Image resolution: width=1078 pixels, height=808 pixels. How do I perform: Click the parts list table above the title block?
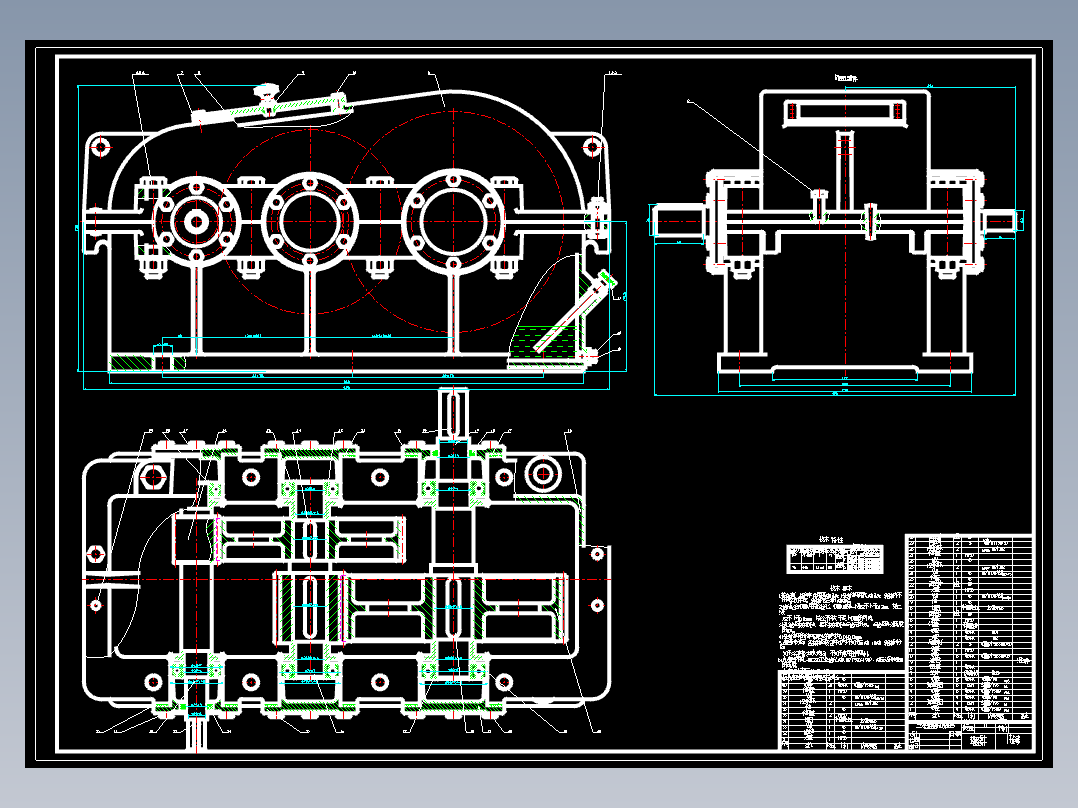tap(969, 627)
